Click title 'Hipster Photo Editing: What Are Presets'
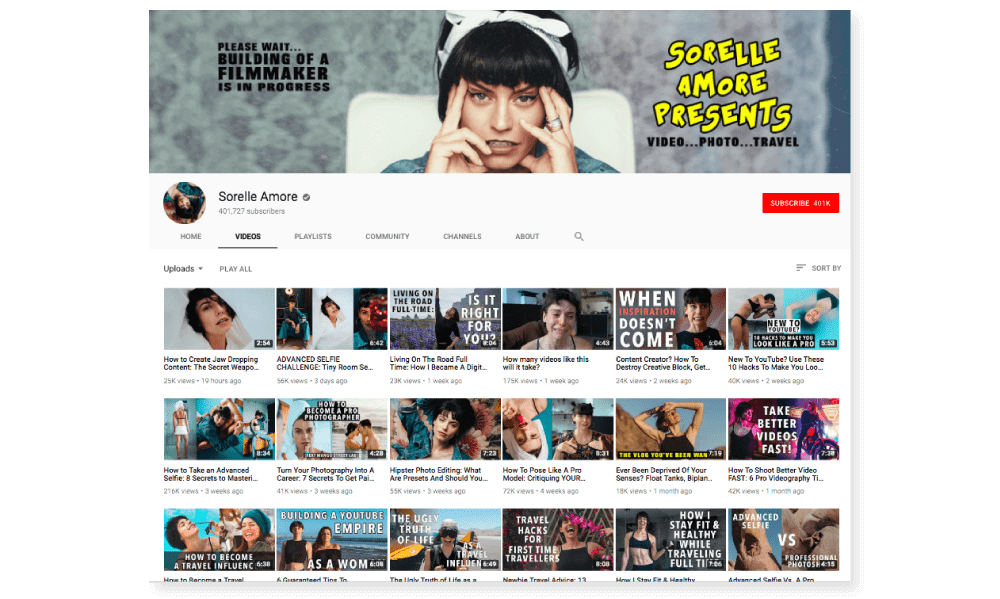This screenshot has width=1000, height=599. click(439, 474)
